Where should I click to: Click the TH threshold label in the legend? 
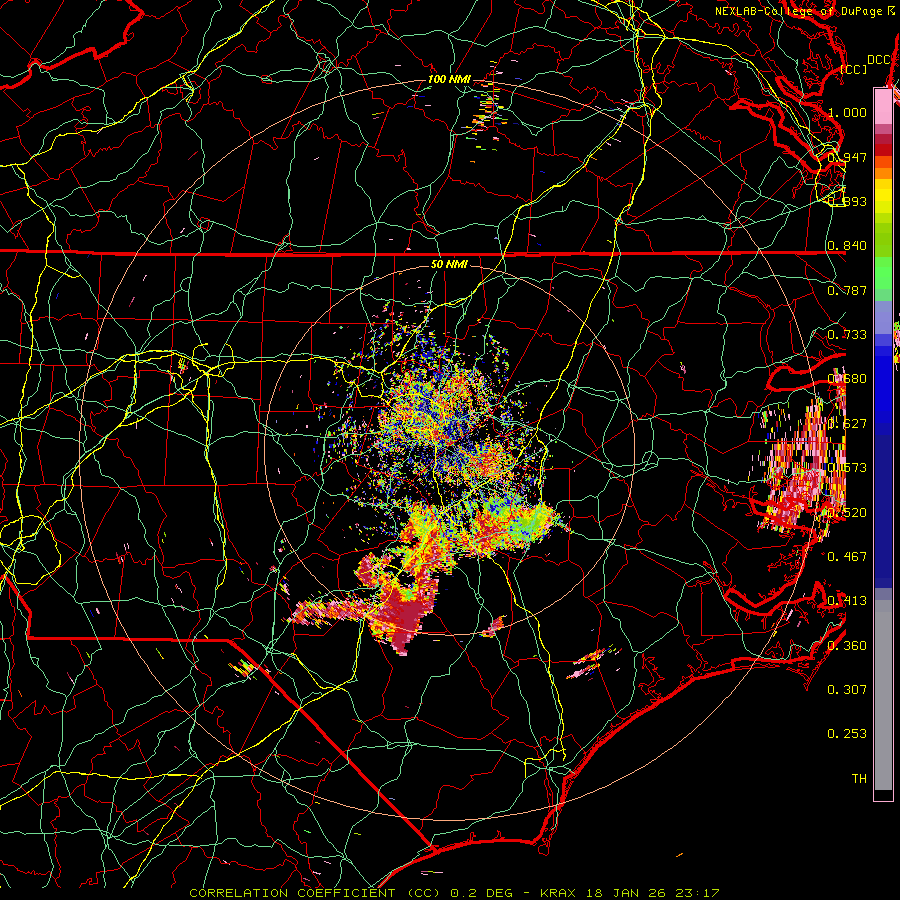[859, 779]
